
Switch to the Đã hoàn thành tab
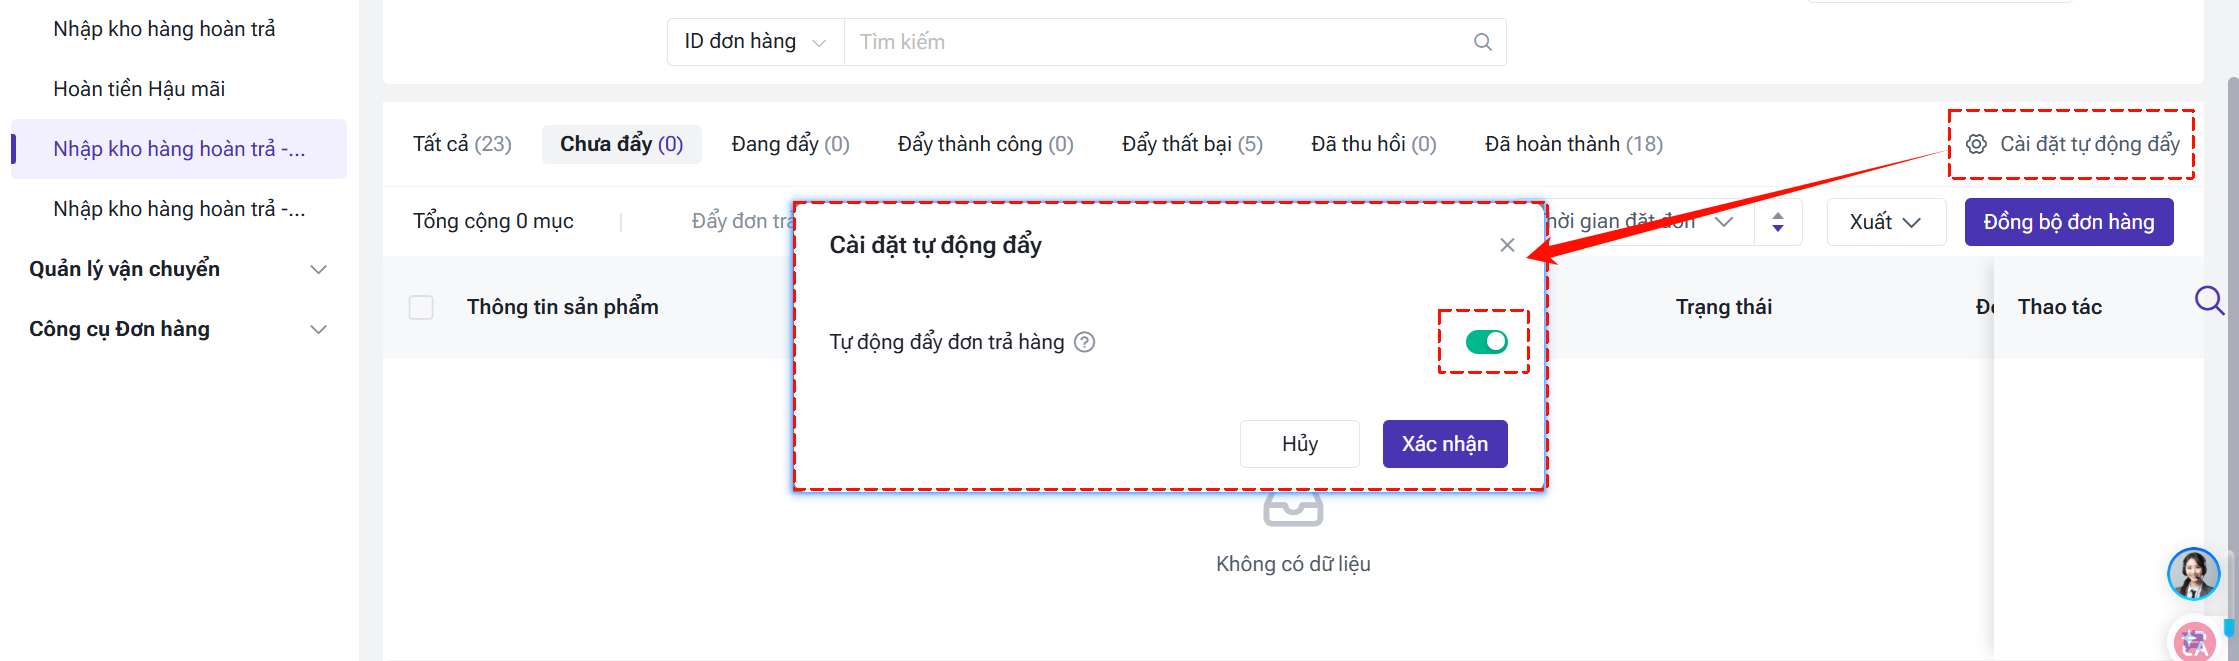pos(1573,144)
